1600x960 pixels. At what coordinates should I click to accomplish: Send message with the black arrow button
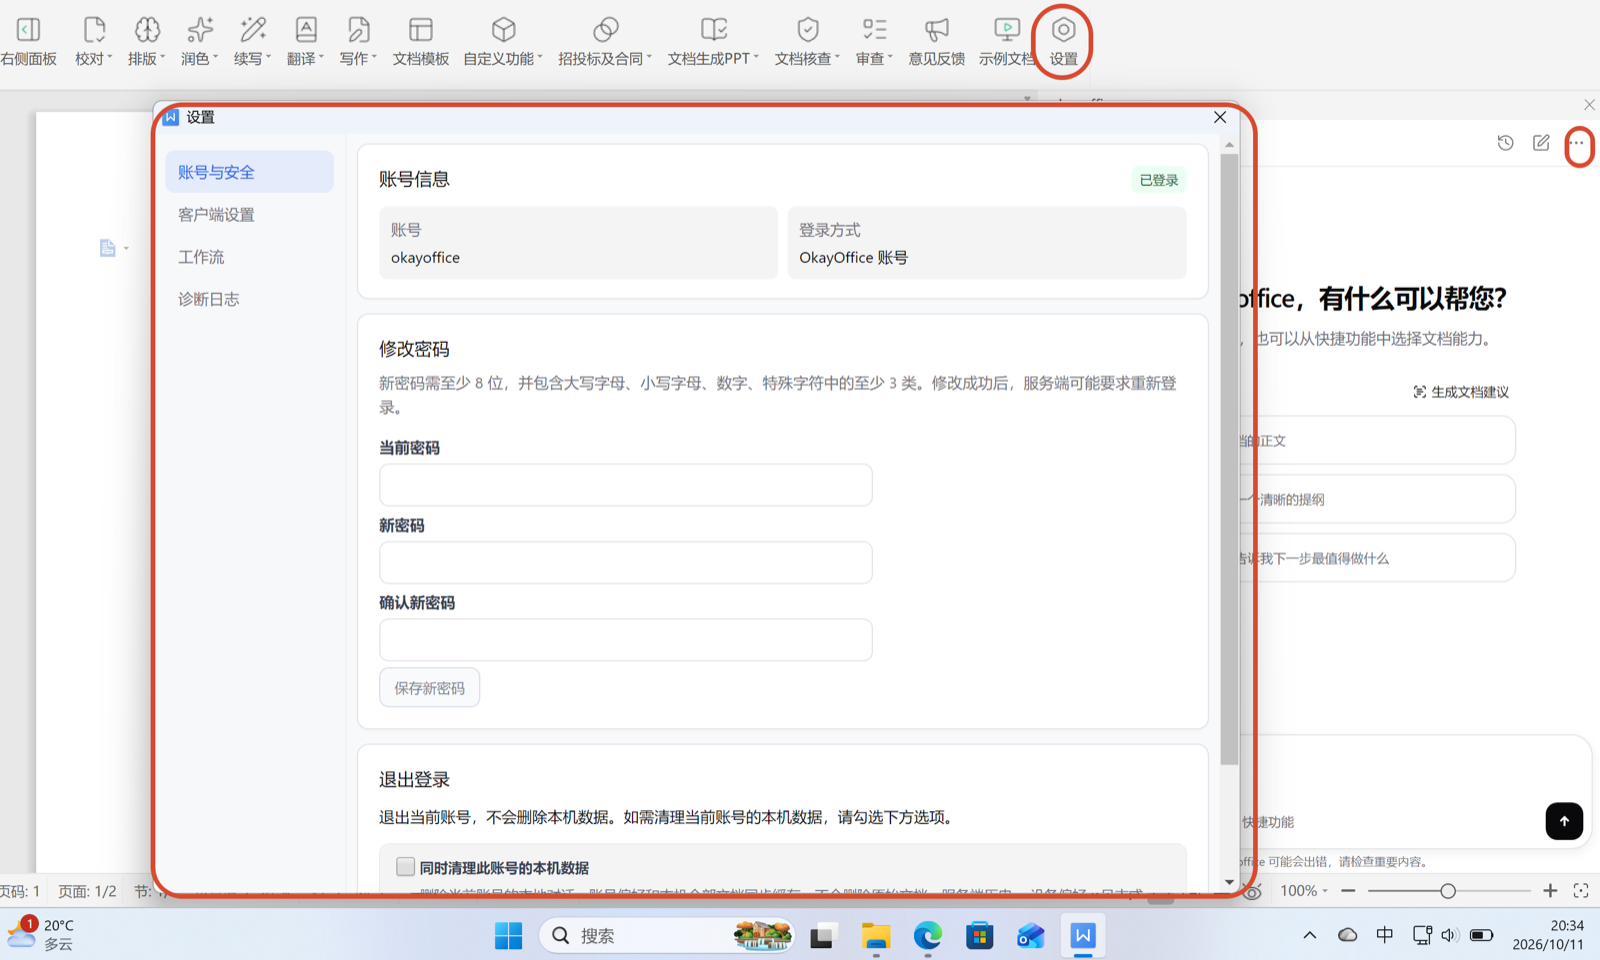click(1564, 821)
